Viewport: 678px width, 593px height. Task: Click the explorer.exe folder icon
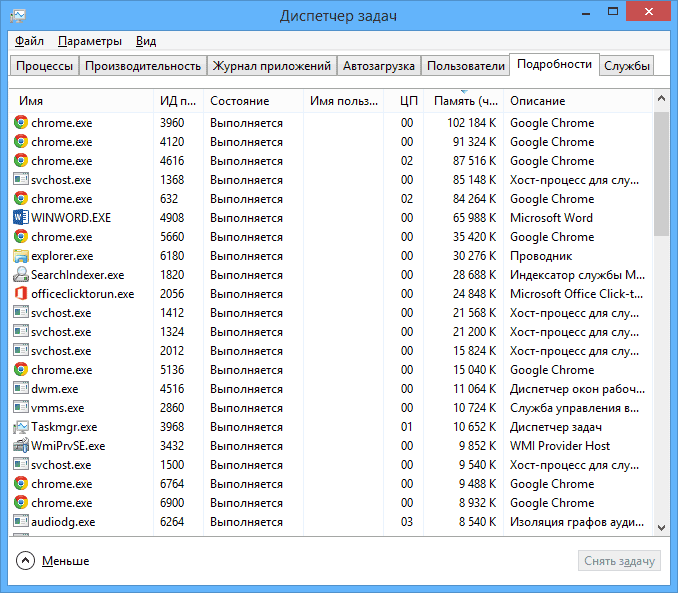[20, 256]
